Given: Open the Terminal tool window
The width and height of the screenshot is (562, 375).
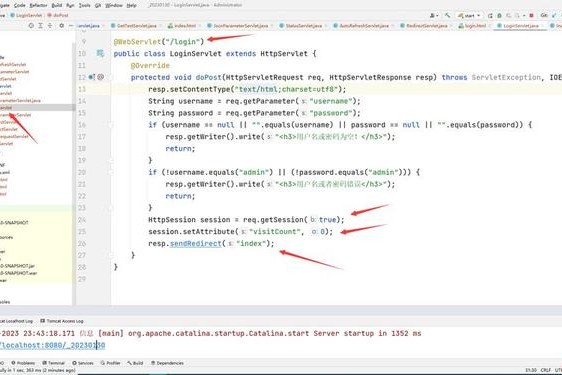Looking at the screenshot, I should (x=53, y=363).
